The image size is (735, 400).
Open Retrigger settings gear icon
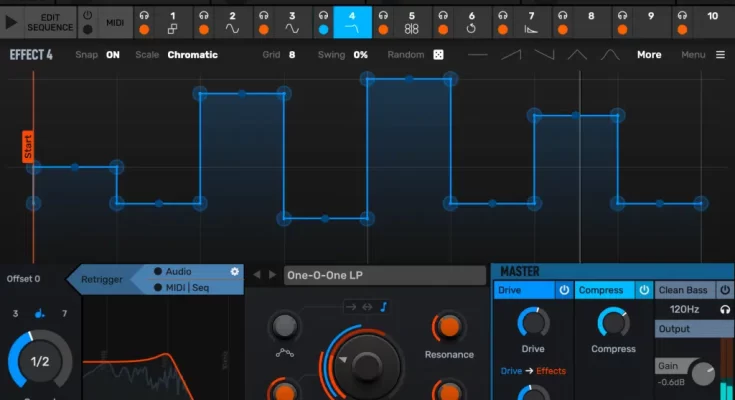click(x=235, y=271)
